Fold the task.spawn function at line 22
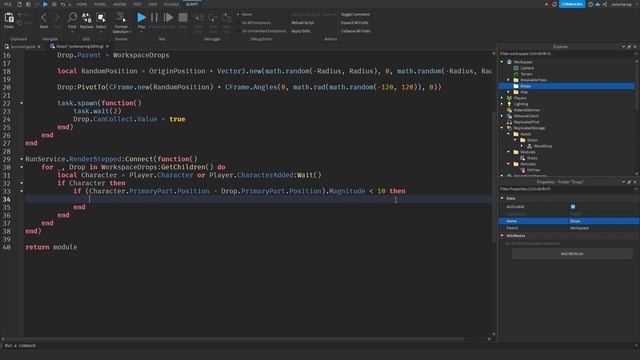 (22, 103)
